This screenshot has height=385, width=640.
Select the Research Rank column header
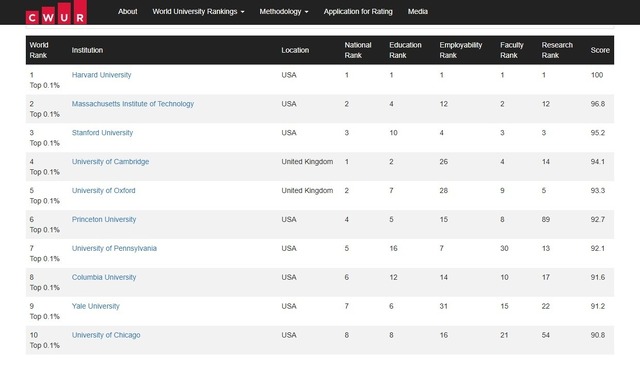557,50
